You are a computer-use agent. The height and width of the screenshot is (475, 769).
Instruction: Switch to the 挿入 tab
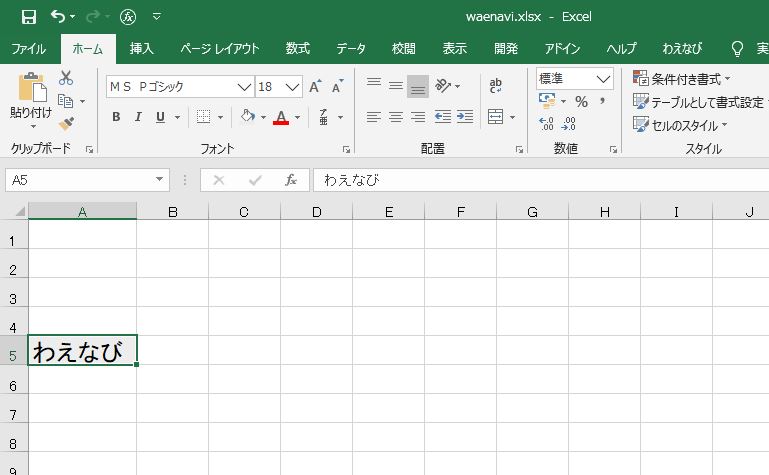[x=141, y=49]
